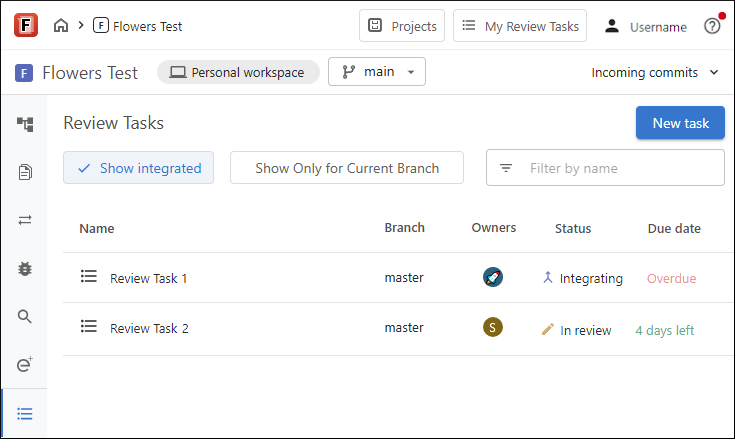Toggle the Personal workspace chip
Viewport: 735px width, 439px height.
238,72
